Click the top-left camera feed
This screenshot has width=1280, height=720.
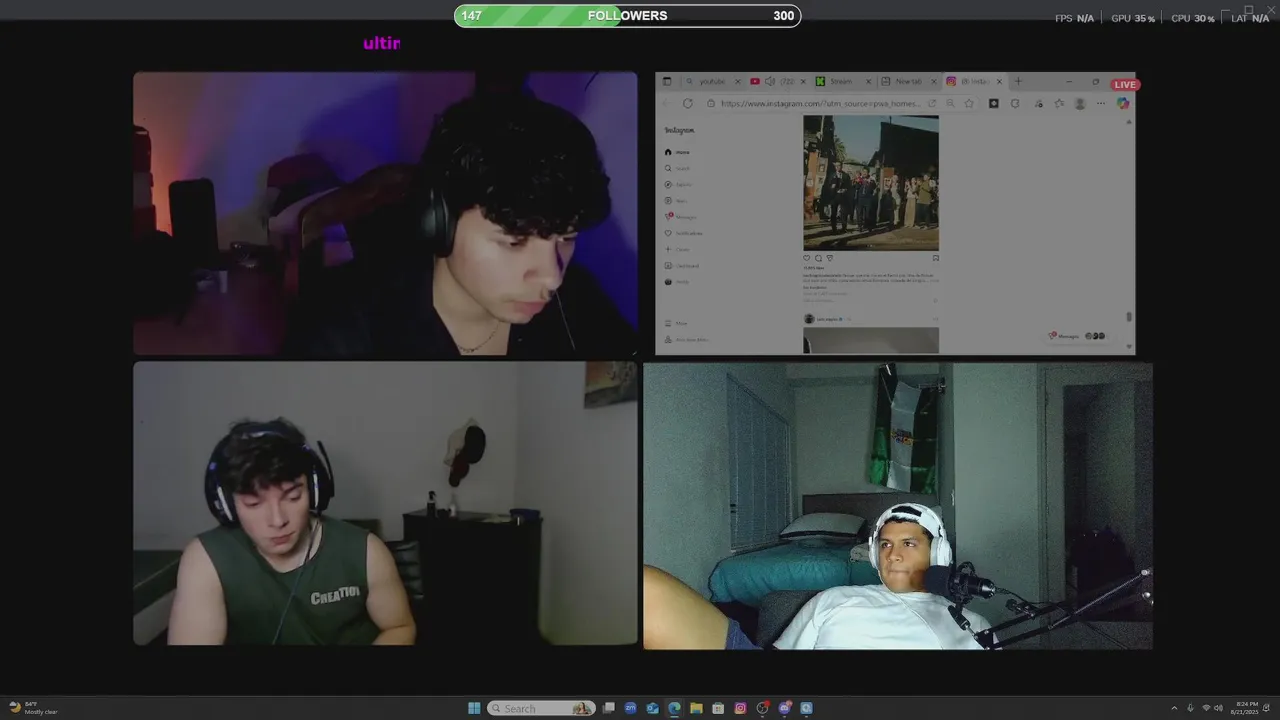point(385,213)
